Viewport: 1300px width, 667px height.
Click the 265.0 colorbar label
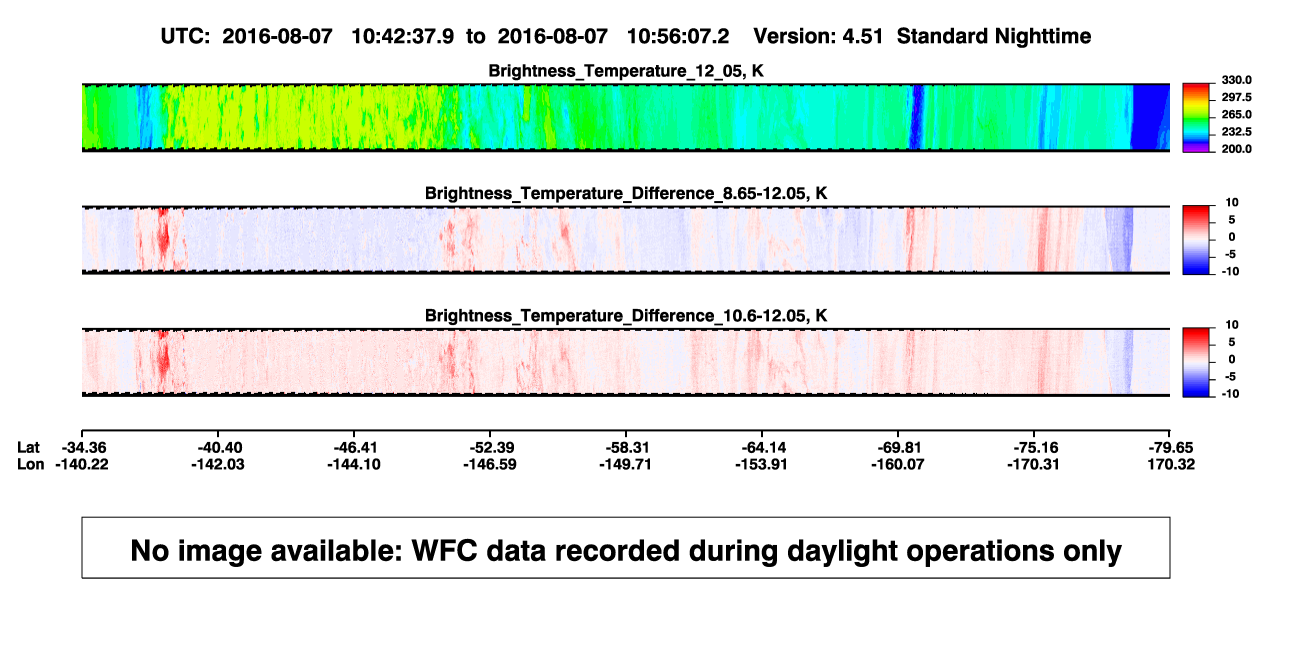click(1236, 115)
